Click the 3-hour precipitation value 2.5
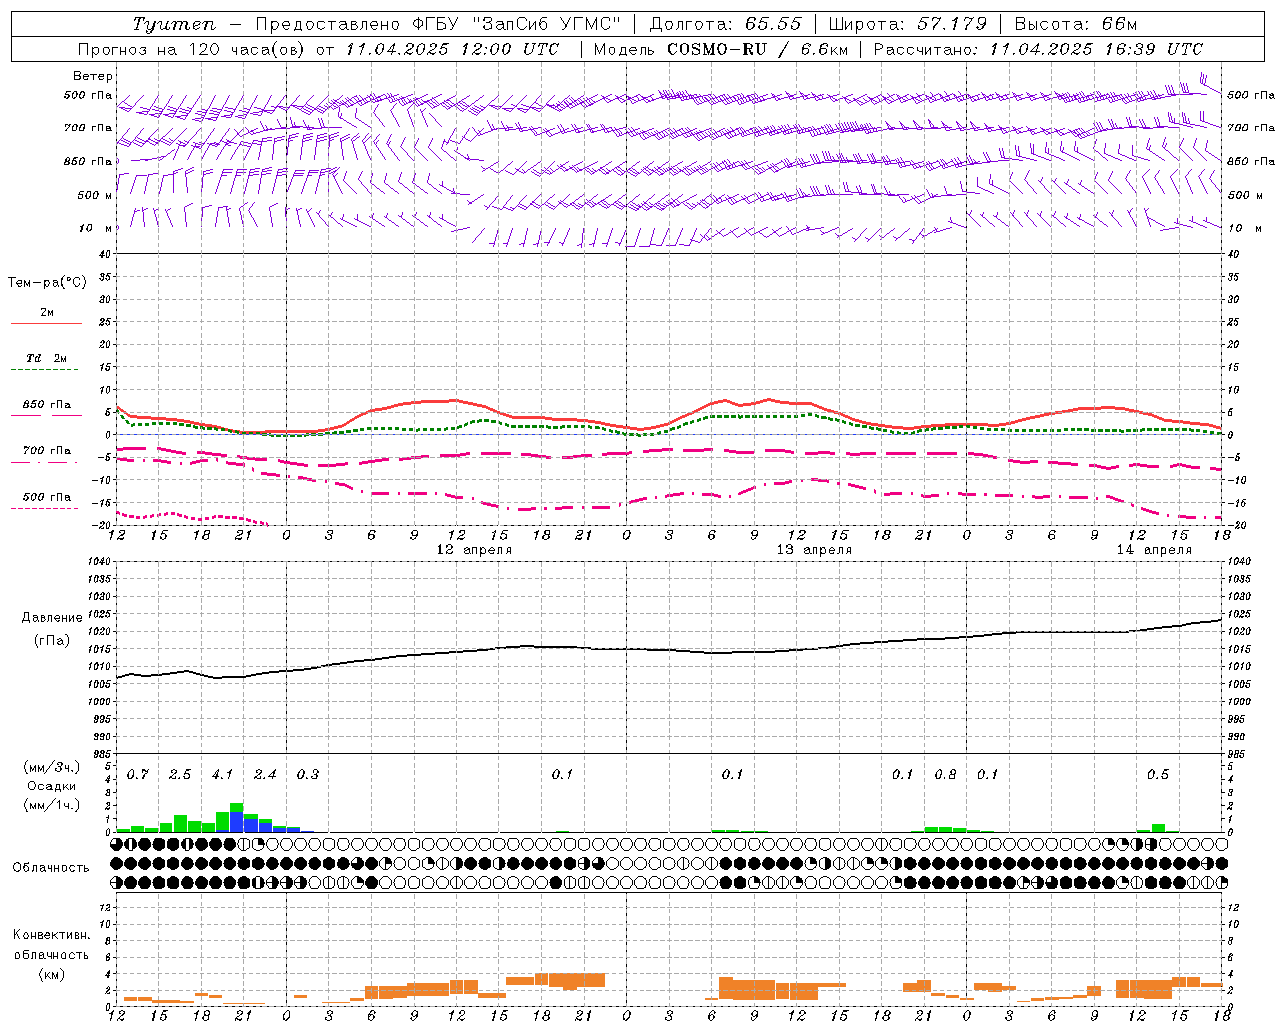 coord(180,775)
